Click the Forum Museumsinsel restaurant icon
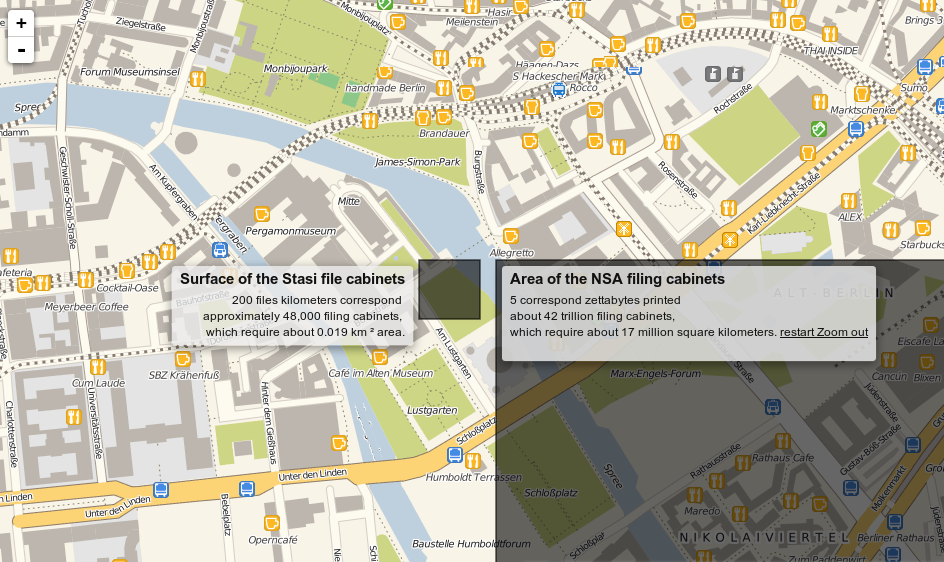 coord(197,78)
